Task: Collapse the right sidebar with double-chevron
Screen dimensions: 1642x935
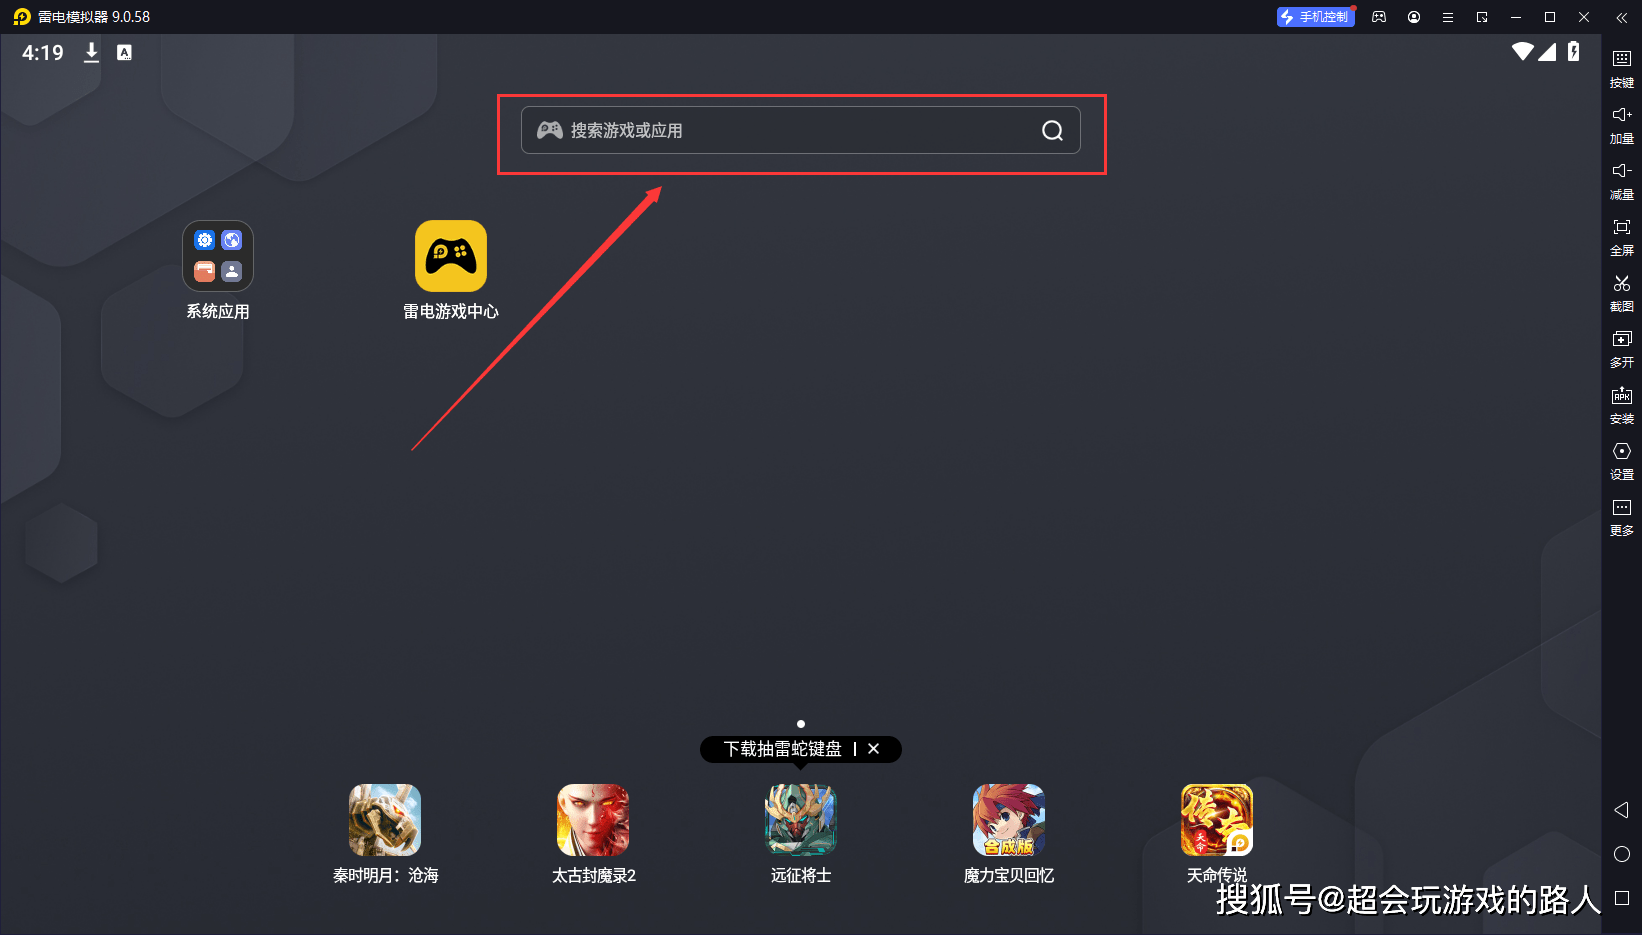Action: pyautogui.click(x=1621, y=17)
